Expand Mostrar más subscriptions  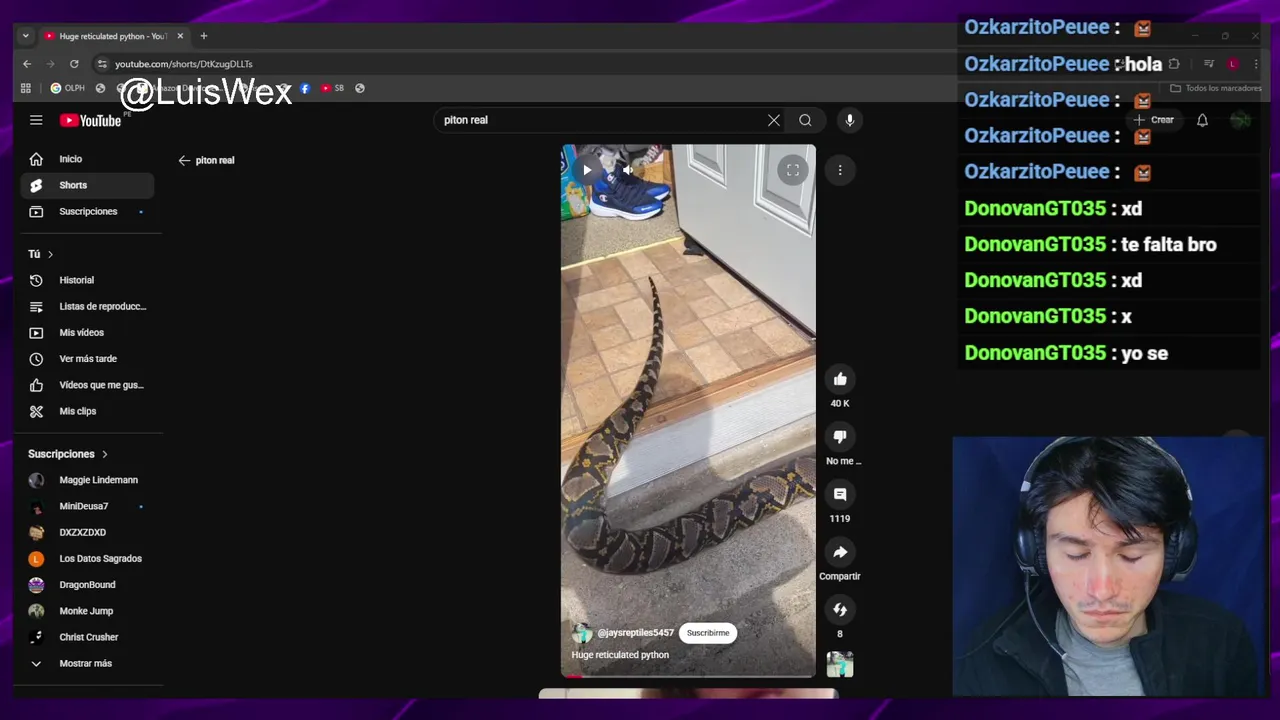tap(87, 663)
